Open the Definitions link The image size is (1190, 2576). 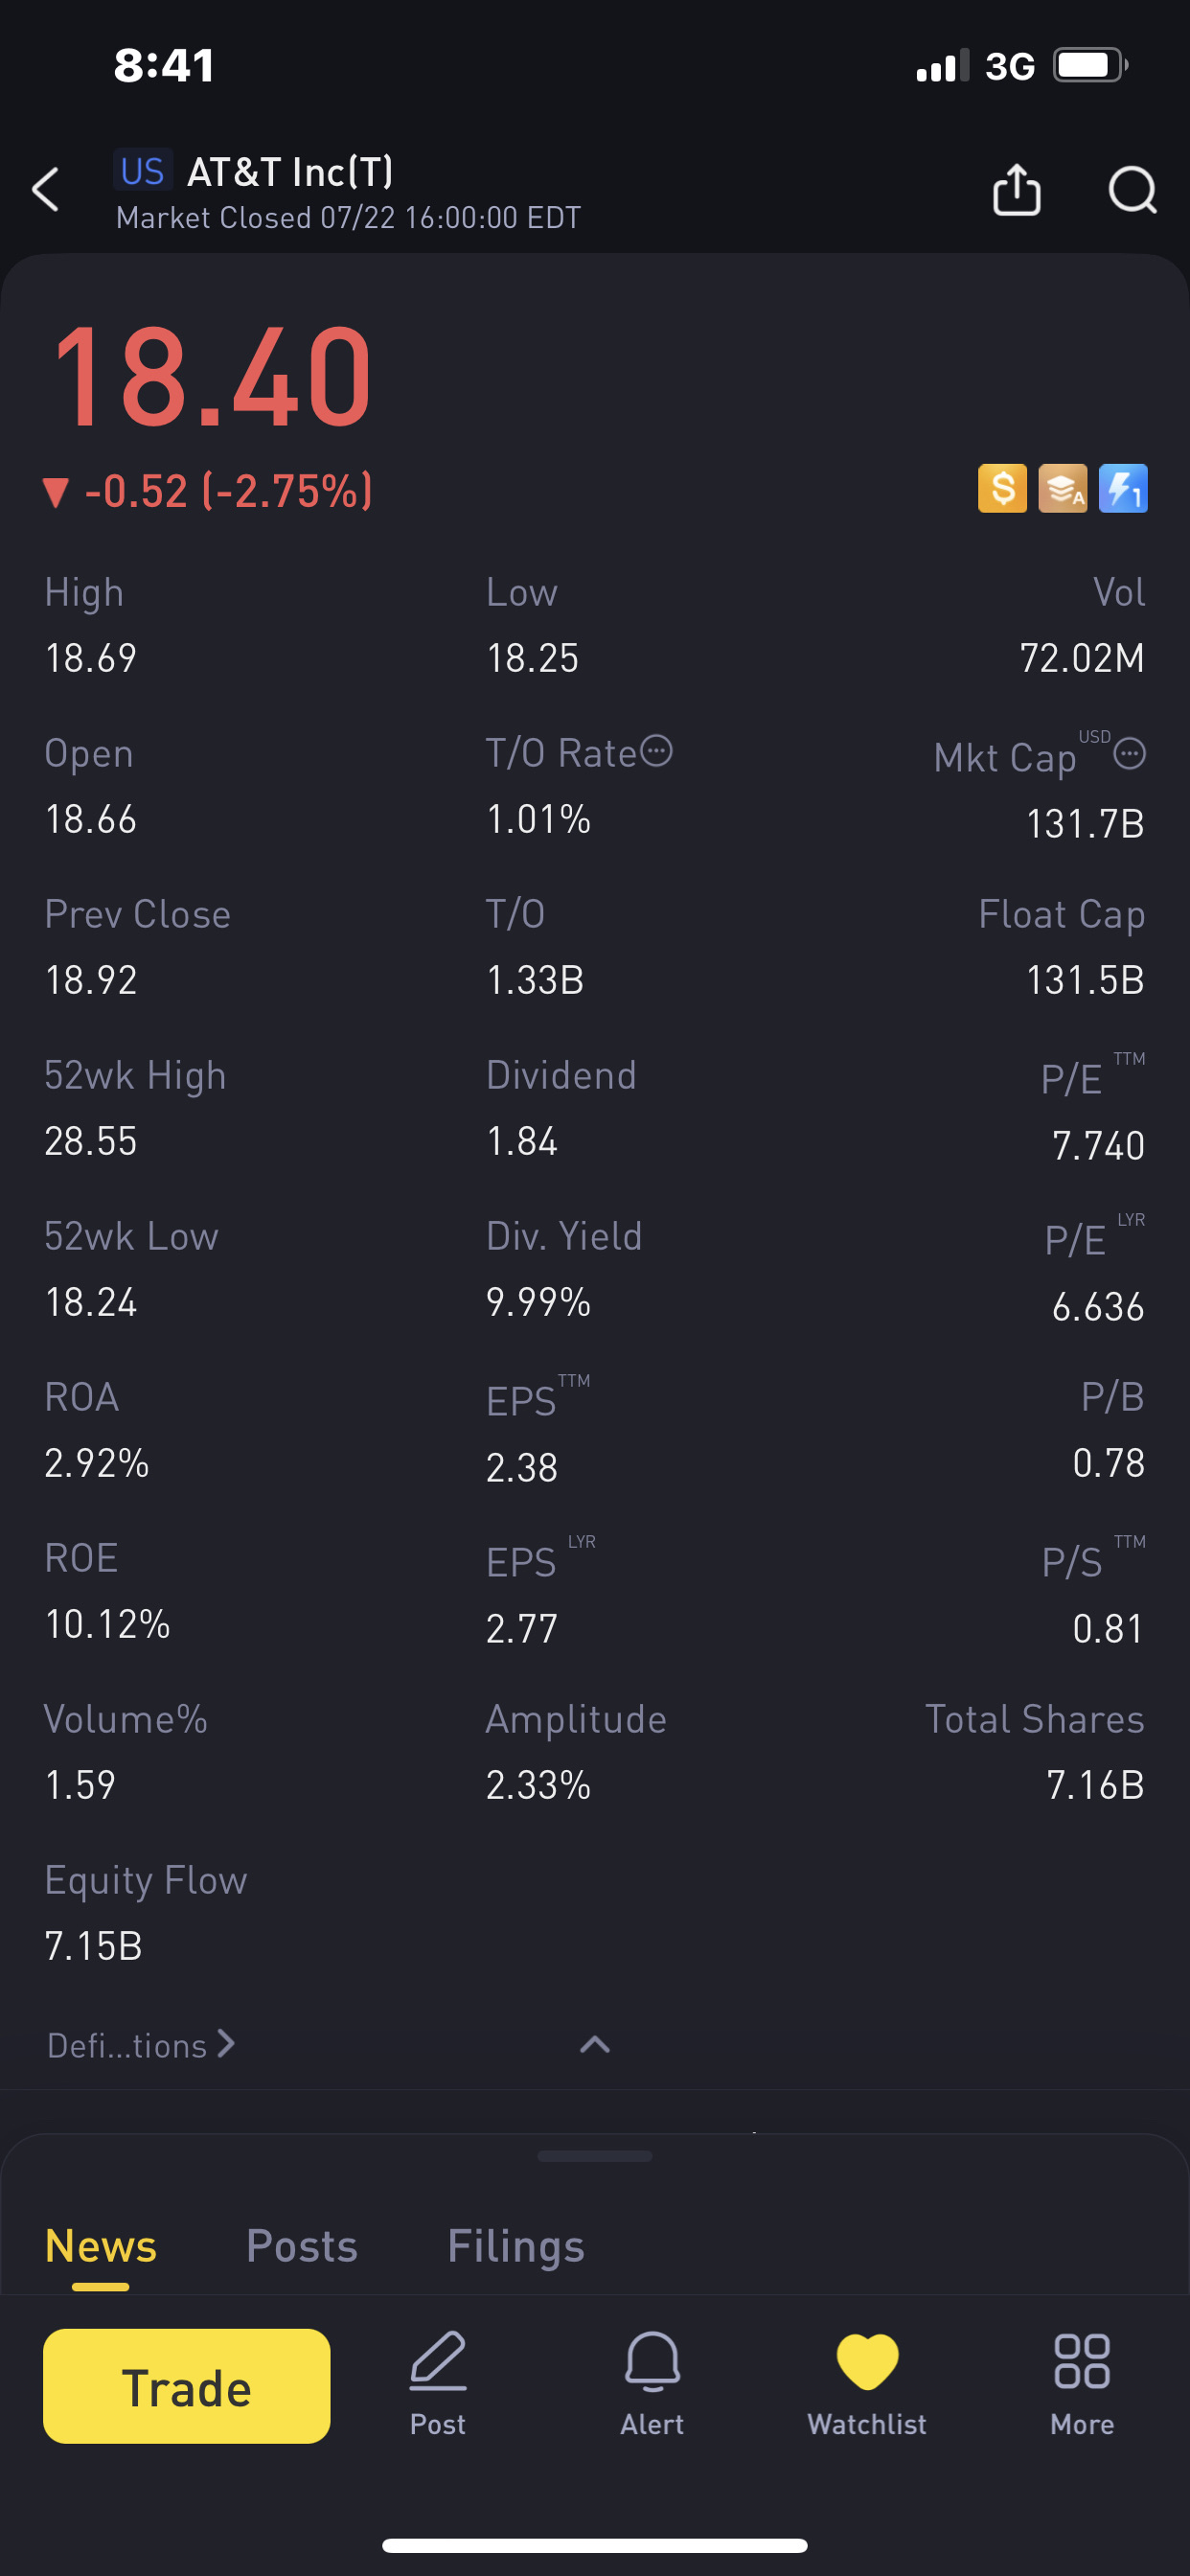click(x=140, y=2046)
